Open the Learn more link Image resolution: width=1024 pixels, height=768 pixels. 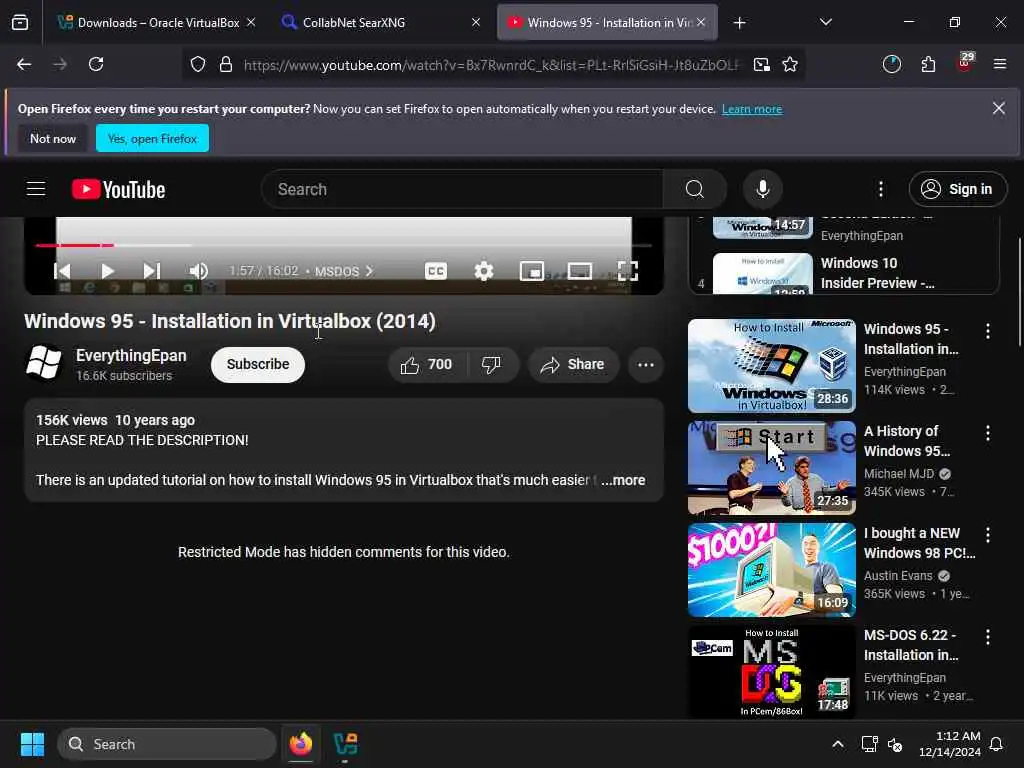752,109
